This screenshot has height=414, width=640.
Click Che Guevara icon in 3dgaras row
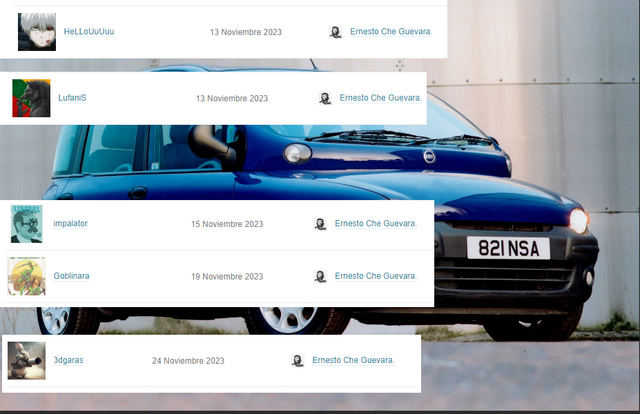point(298,361)
